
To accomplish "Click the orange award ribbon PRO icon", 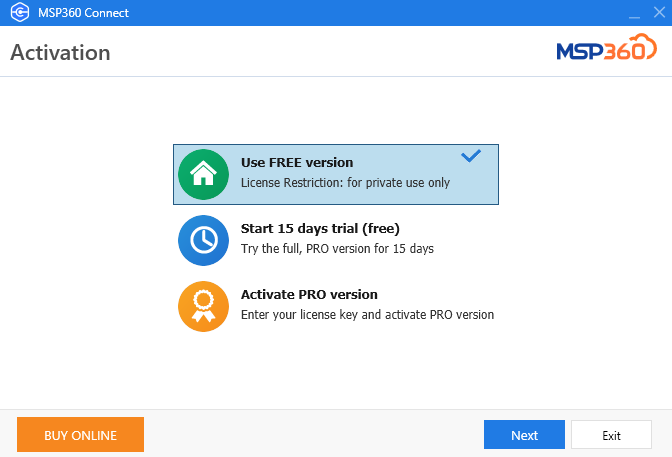I will [x=203, y=307].
